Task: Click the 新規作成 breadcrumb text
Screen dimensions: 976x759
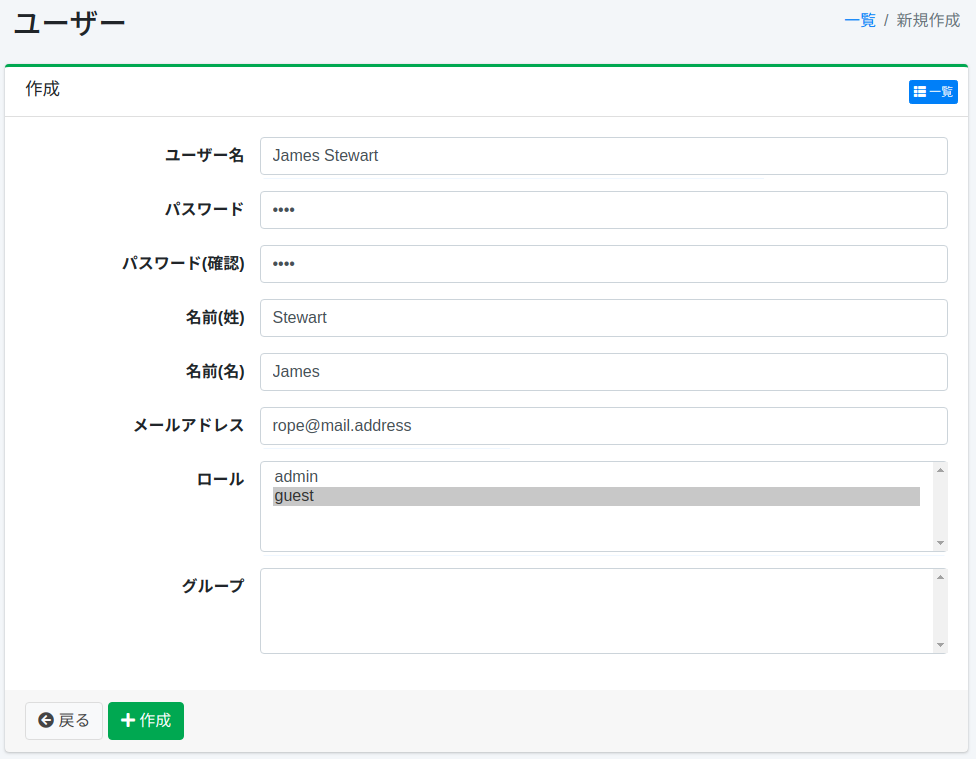Action: click(x=927, y=20)
